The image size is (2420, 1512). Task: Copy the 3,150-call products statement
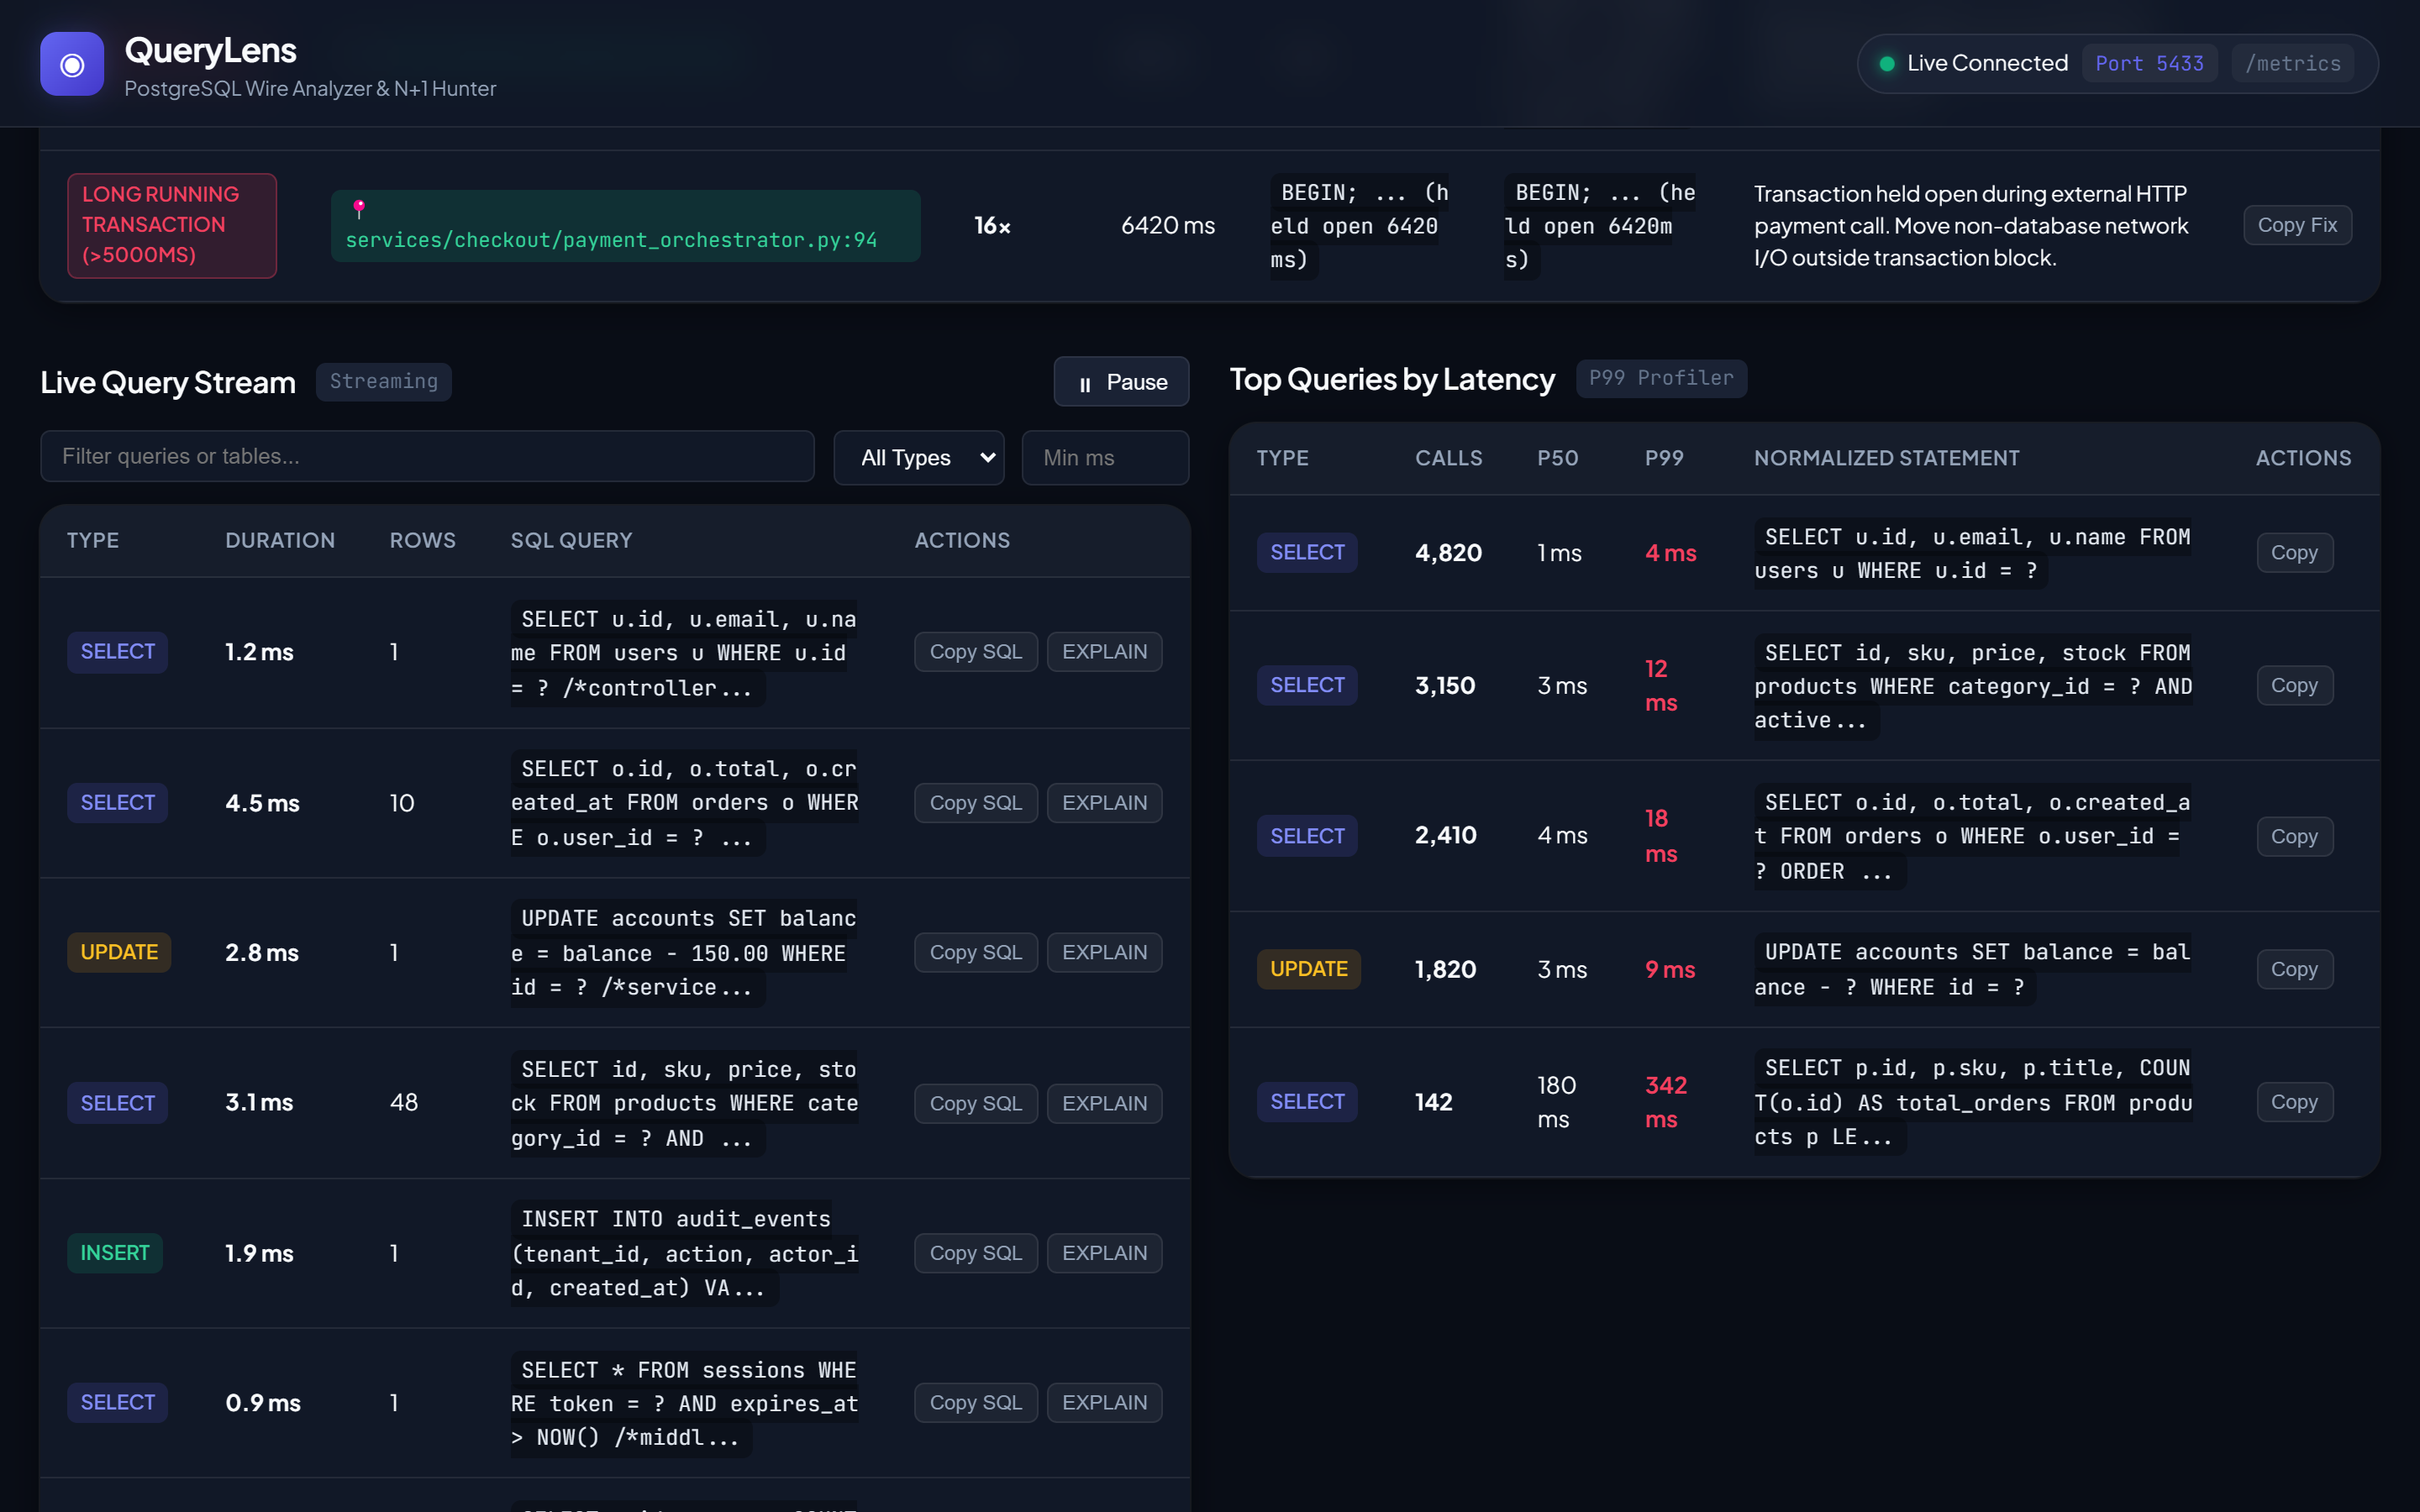click(x=2294, y=686)
